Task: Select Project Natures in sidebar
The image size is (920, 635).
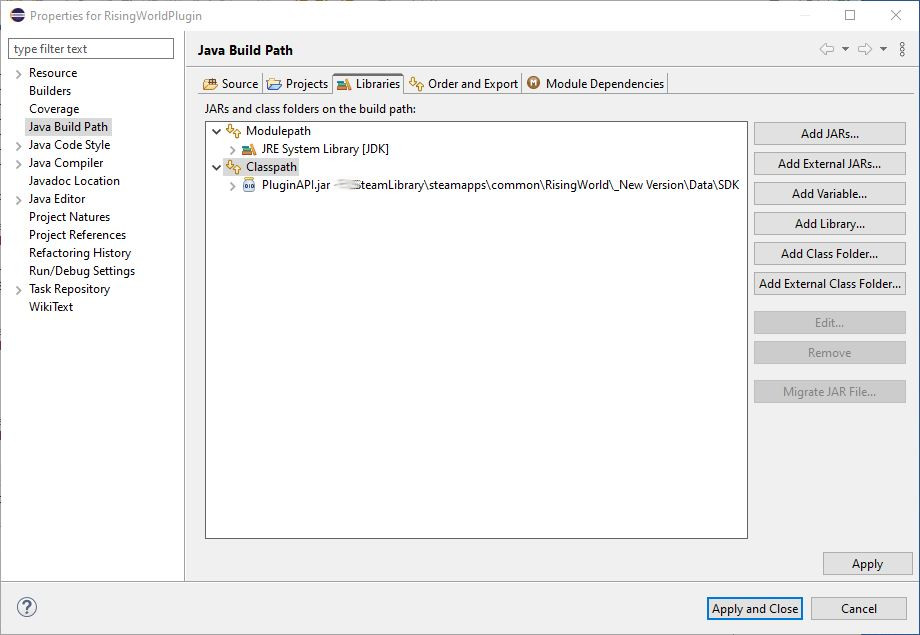Action: click(69, 217)
